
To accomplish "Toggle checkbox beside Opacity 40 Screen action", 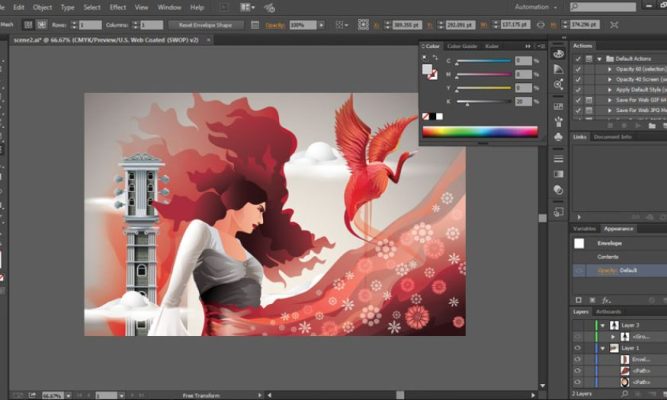I will tap(578, 80).
